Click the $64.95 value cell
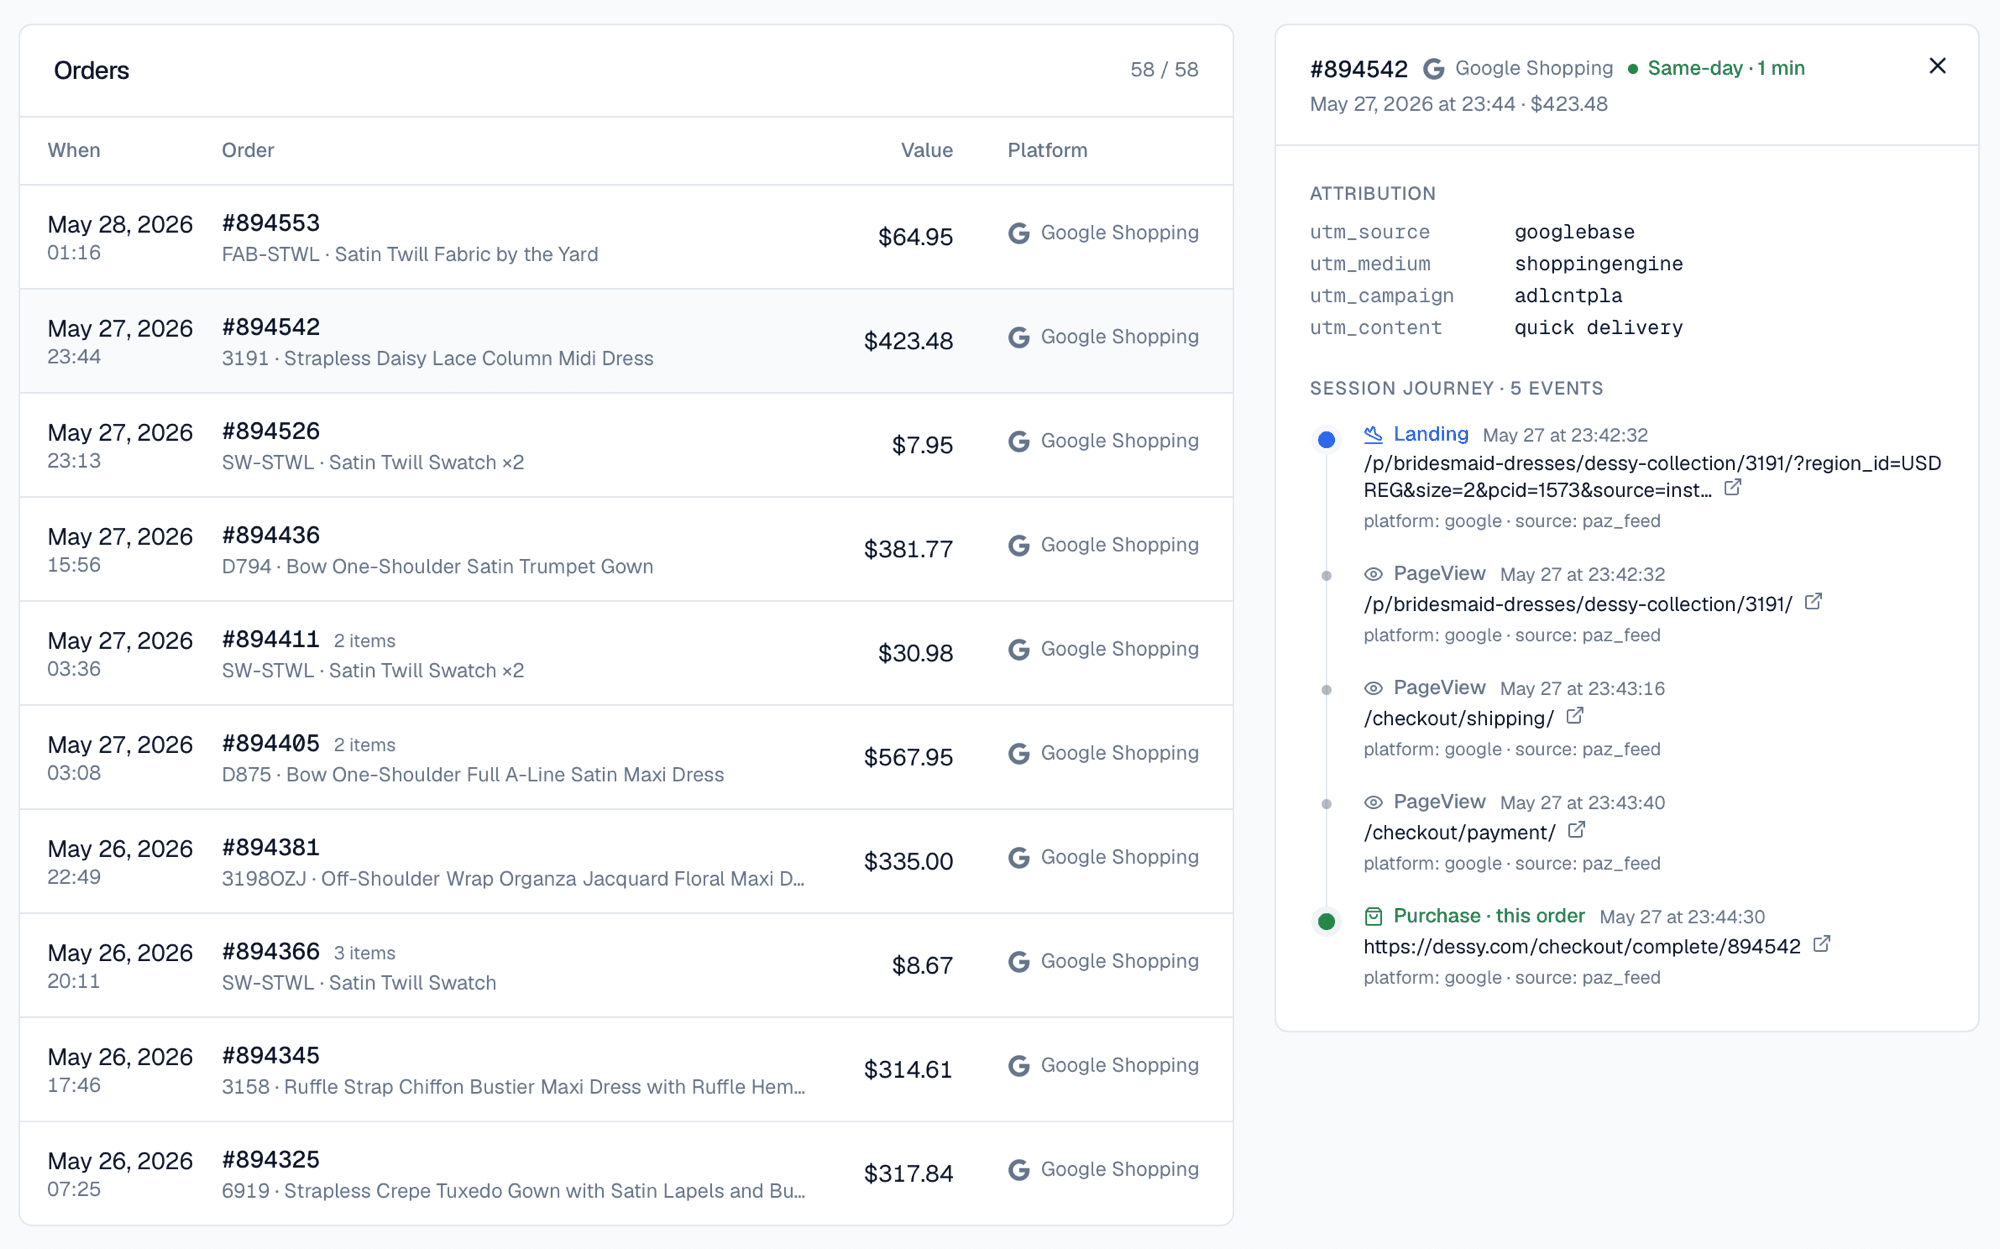Viewport: 2000px width, 1249px height. (x=915, y=237)
